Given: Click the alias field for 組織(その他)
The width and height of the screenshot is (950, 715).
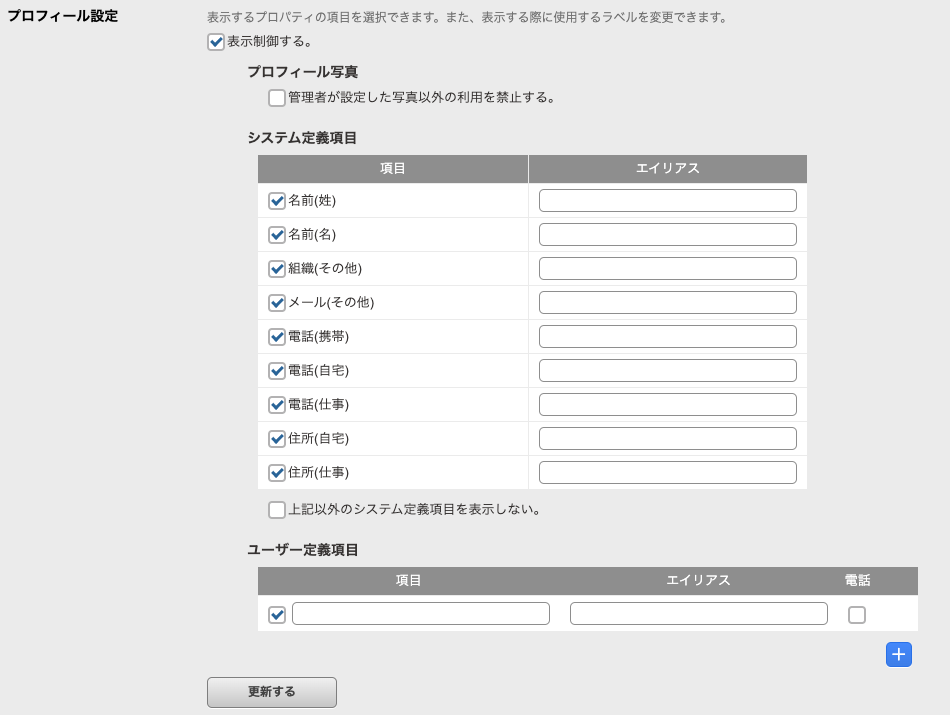Looking at the screenshot, I should (x=668, y=268).
